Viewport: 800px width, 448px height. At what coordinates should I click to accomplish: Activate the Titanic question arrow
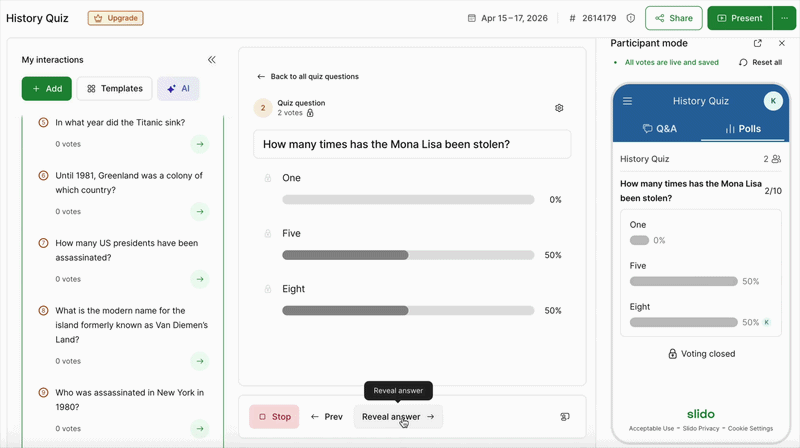pyautogui.click(x=200, y=145)
